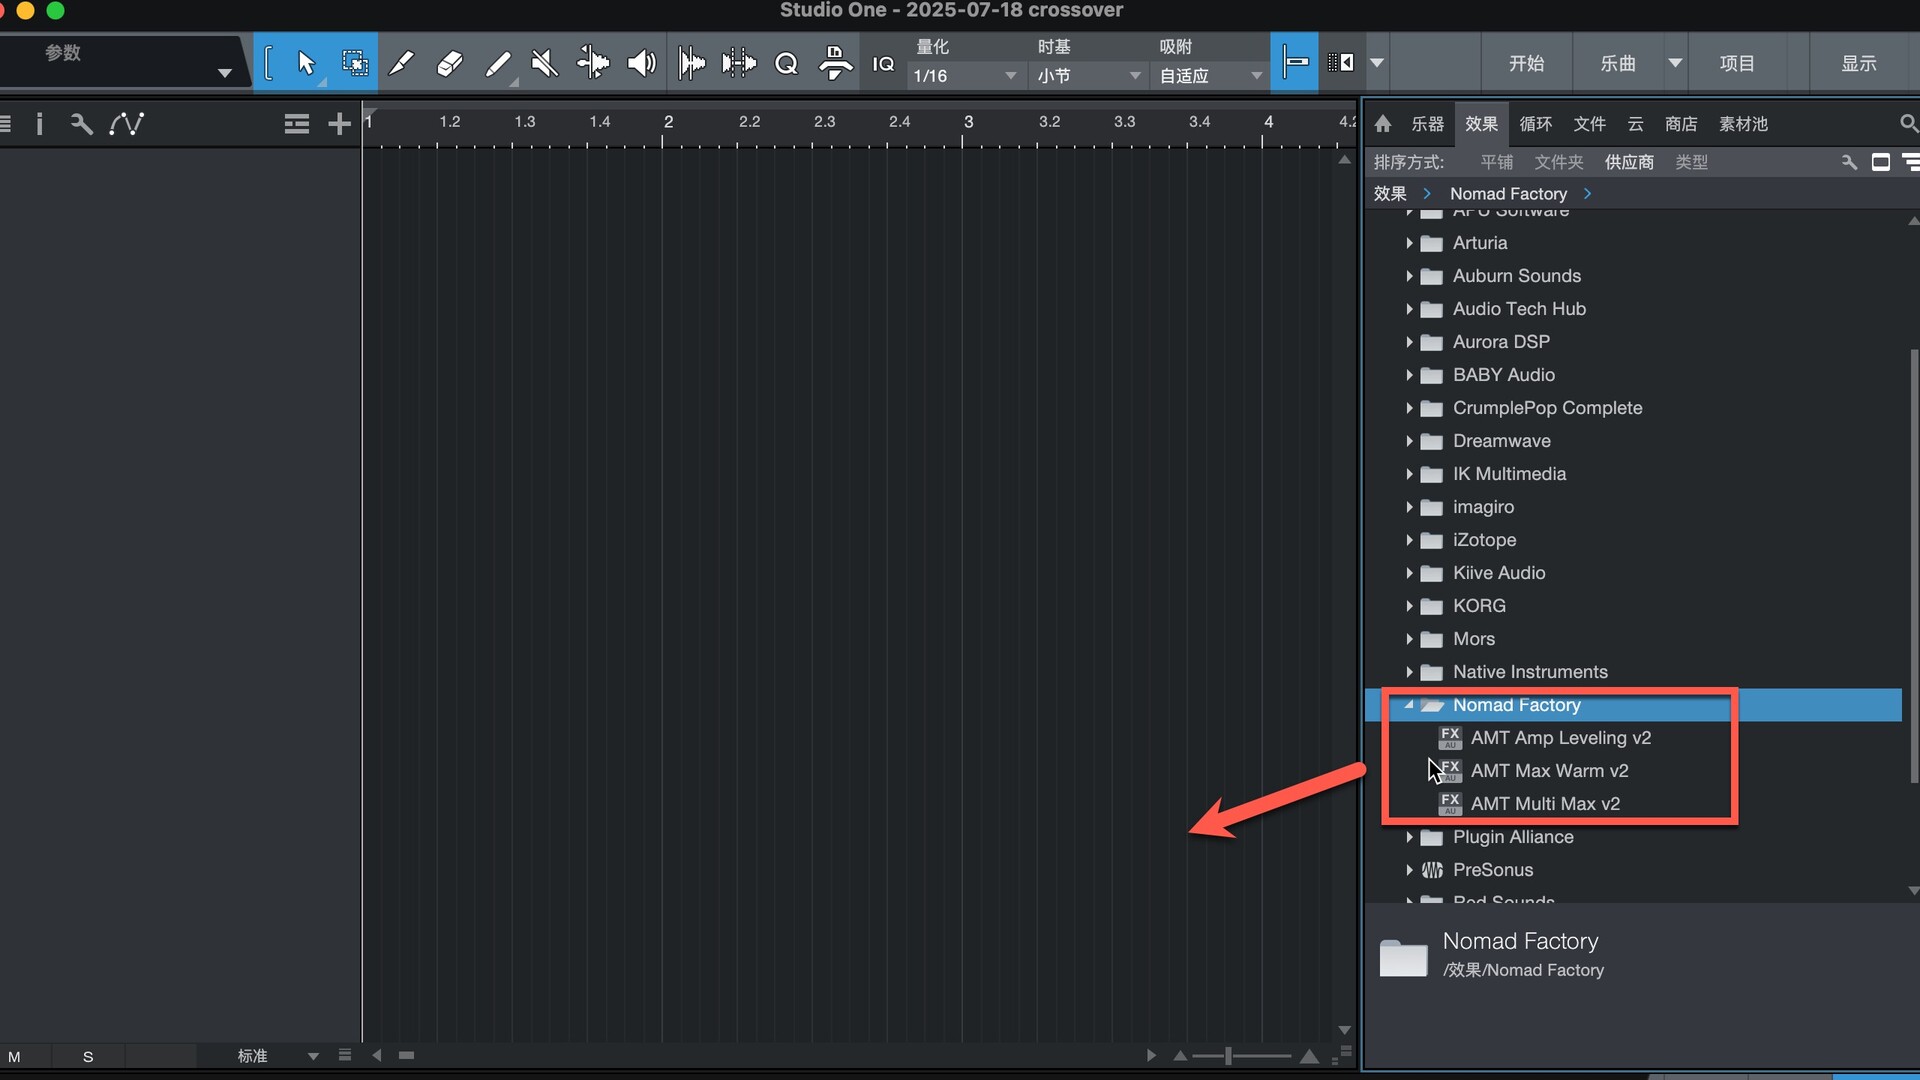The width and height of the screenshot is (1920, 1080).
Task: Select the Eraser tool
Action: 449,63
